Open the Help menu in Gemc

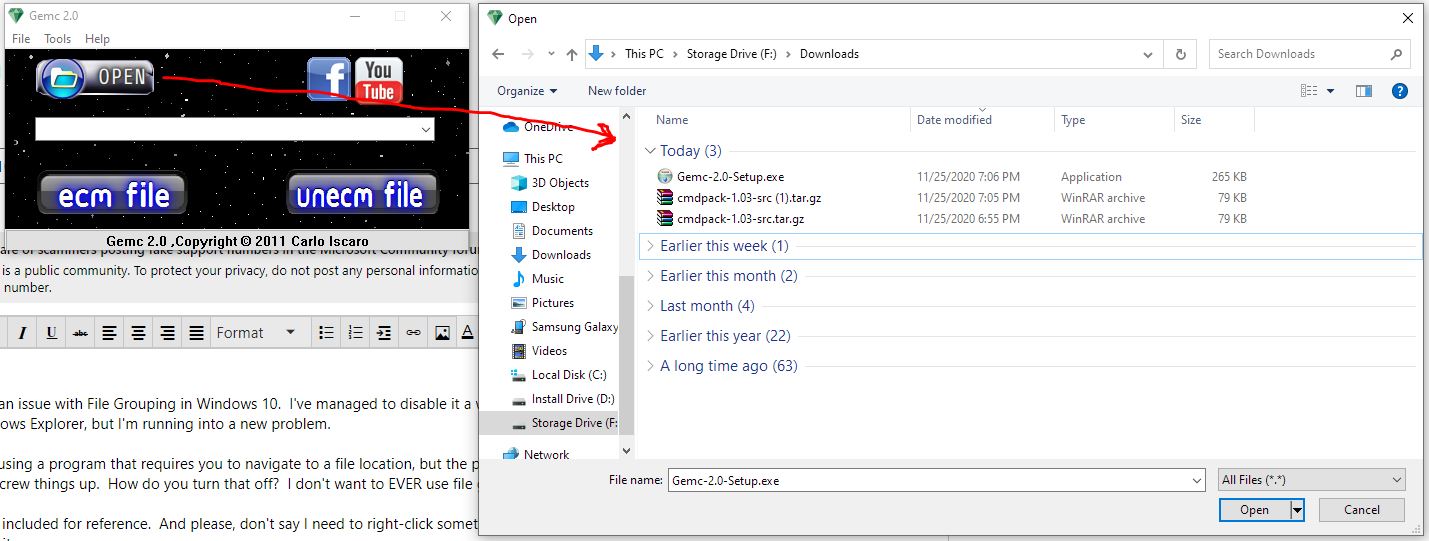[x=97, y=39]
